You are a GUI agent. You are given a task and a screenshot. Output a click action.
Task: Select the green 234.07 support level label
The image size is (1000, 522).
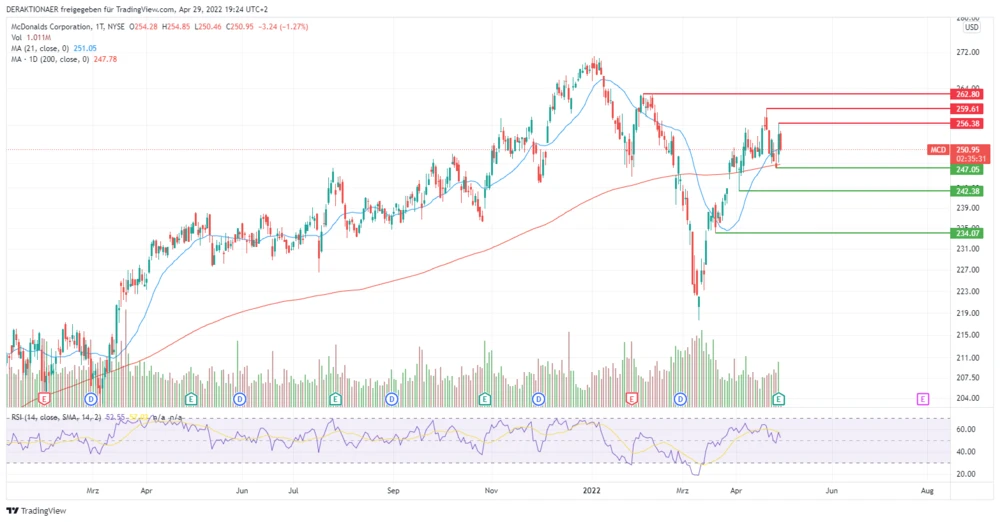click(968, 233)
